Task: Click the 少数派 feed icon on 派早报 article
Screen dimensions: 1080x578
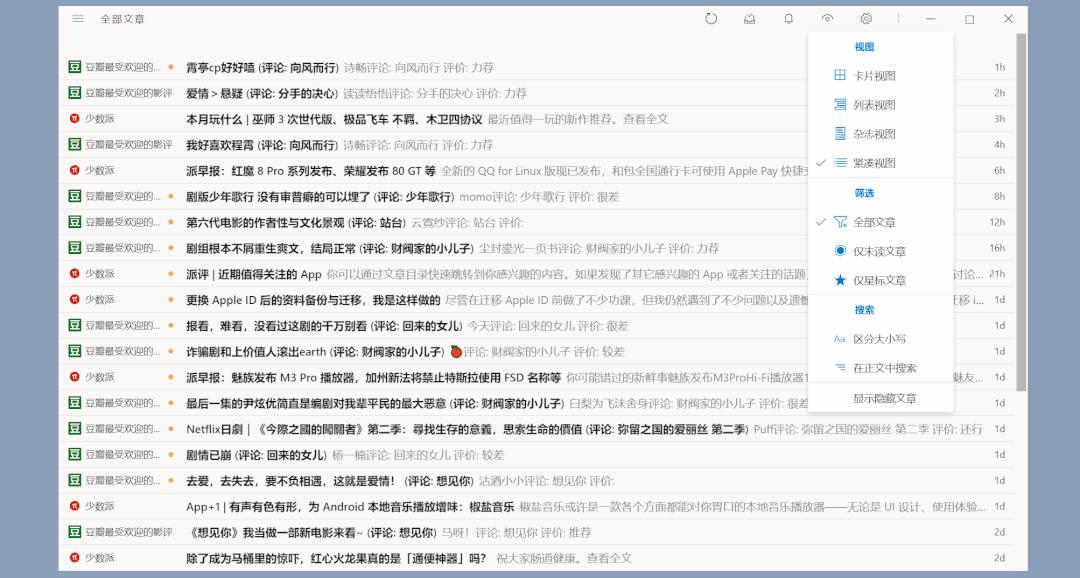Action: [x=73, y=169]
